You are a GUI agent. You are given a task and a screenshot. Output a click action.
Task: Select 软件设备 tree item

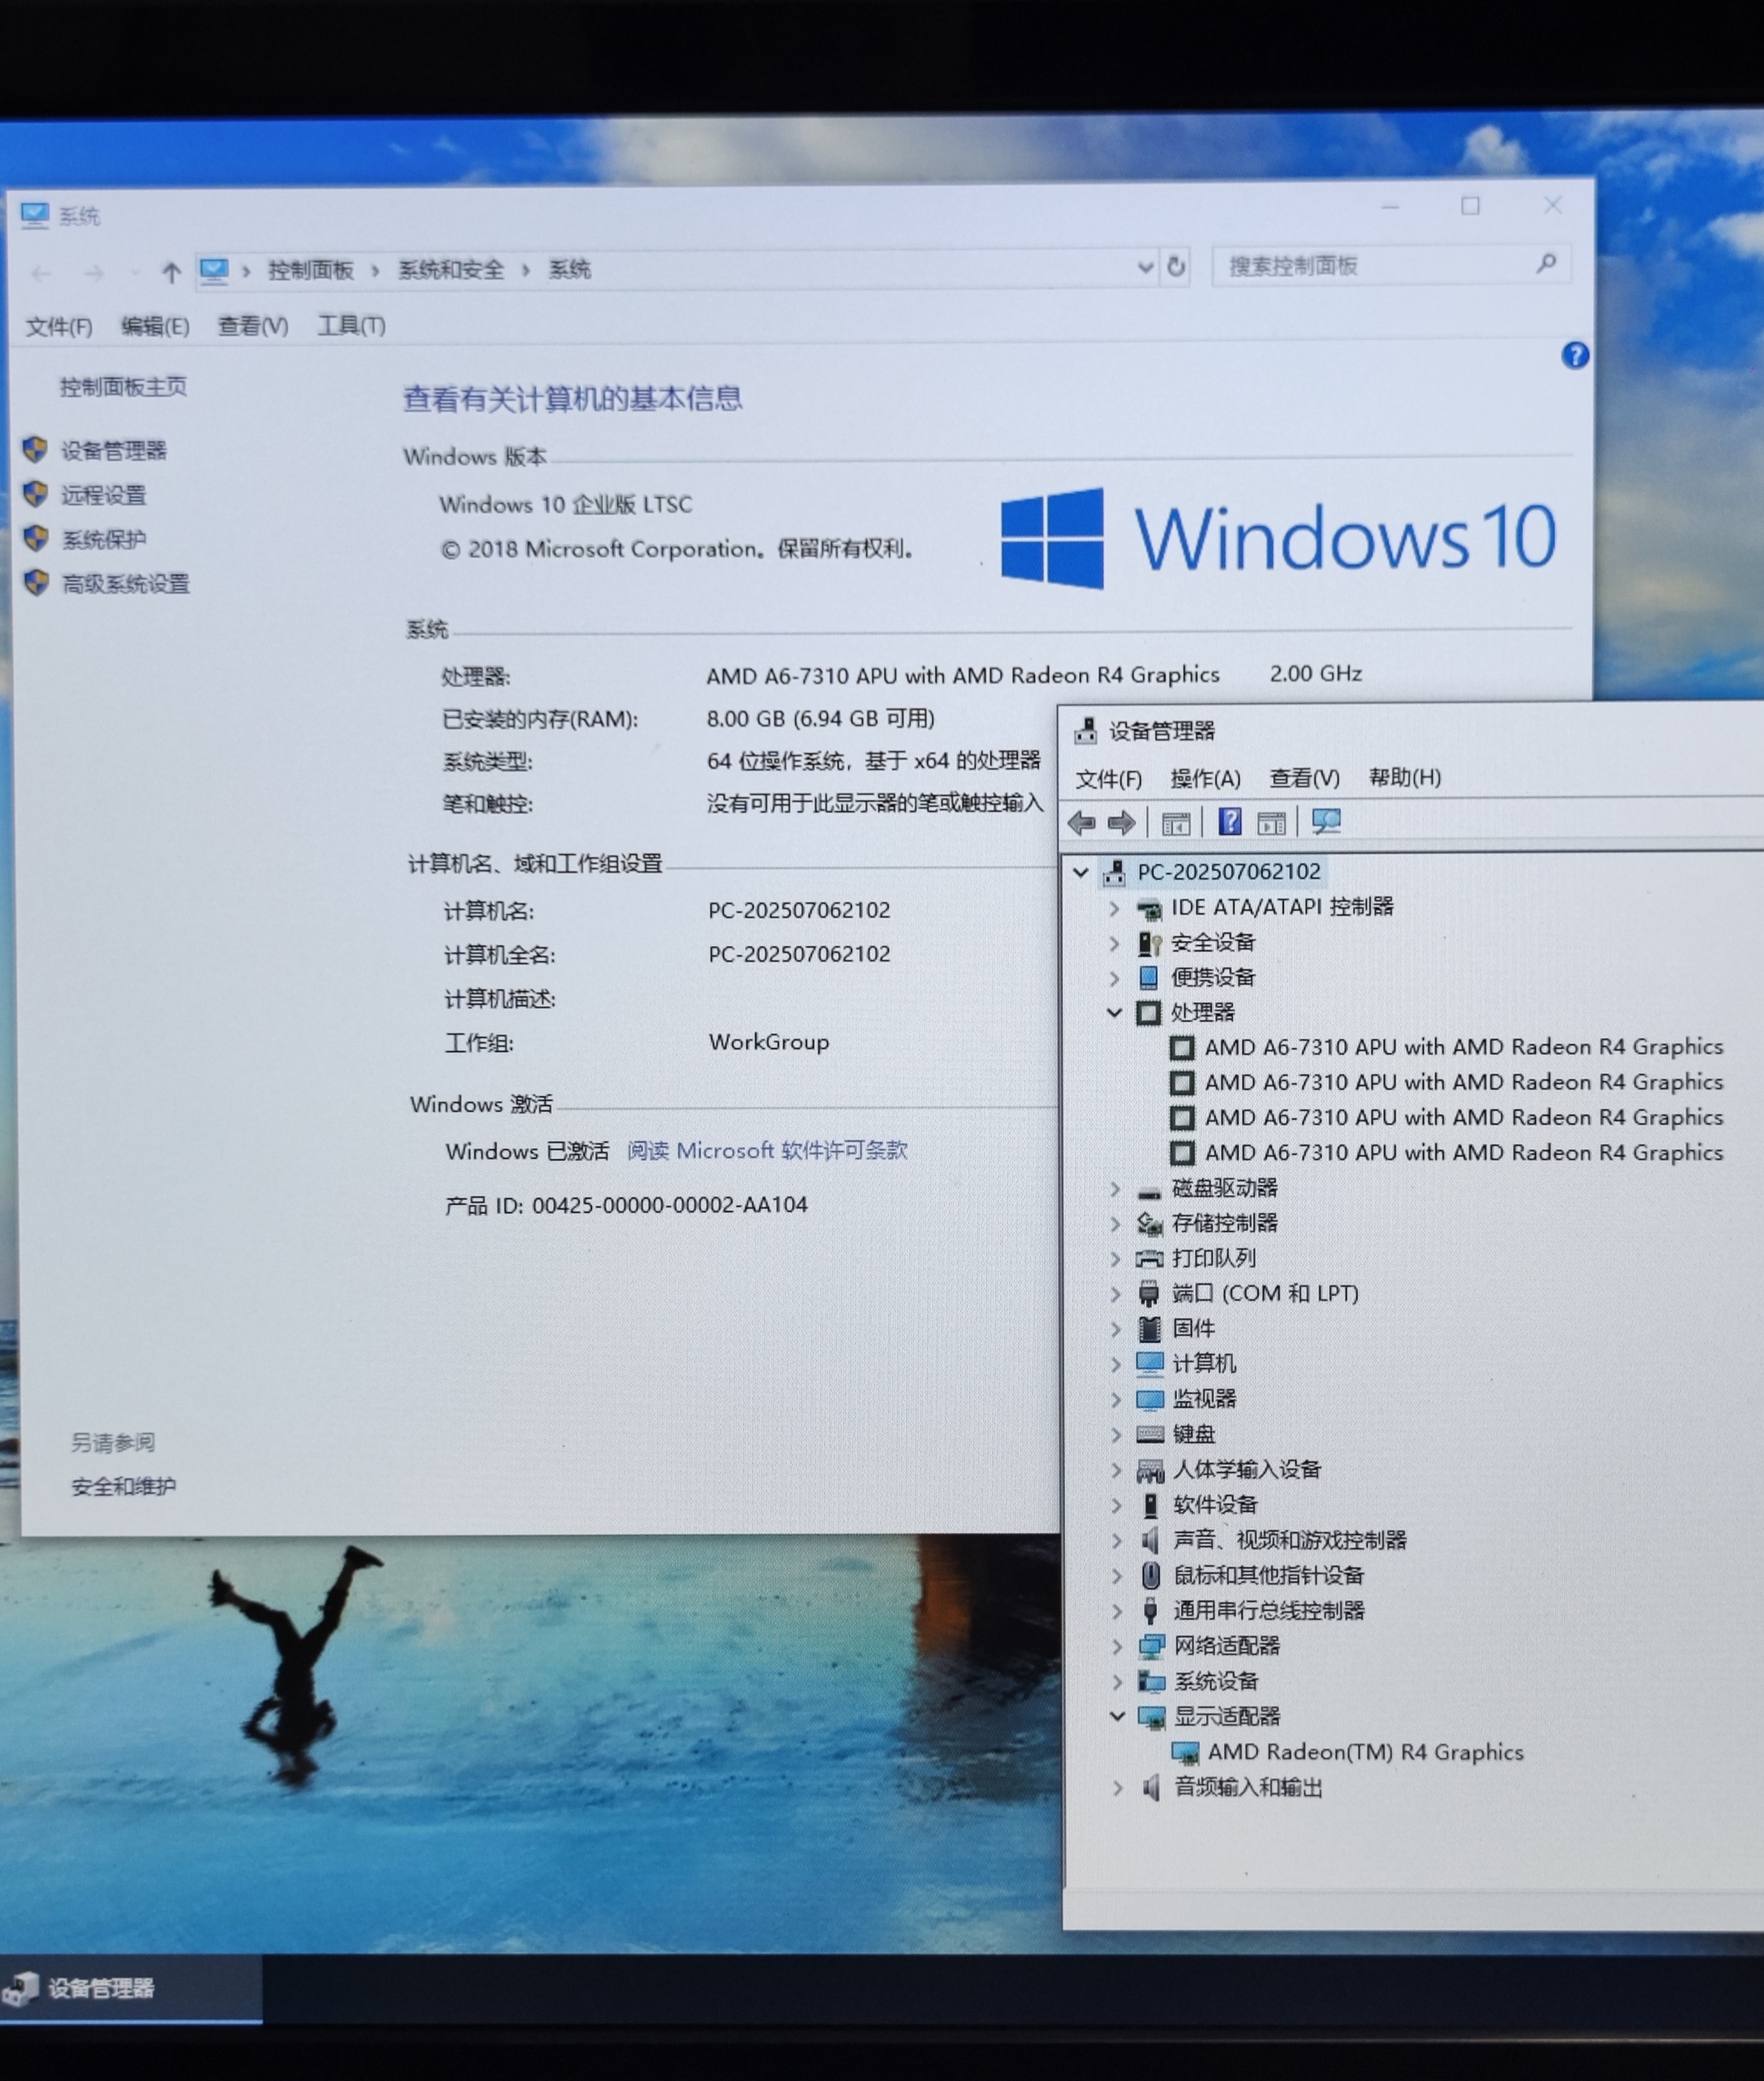pos(1215,1505)
